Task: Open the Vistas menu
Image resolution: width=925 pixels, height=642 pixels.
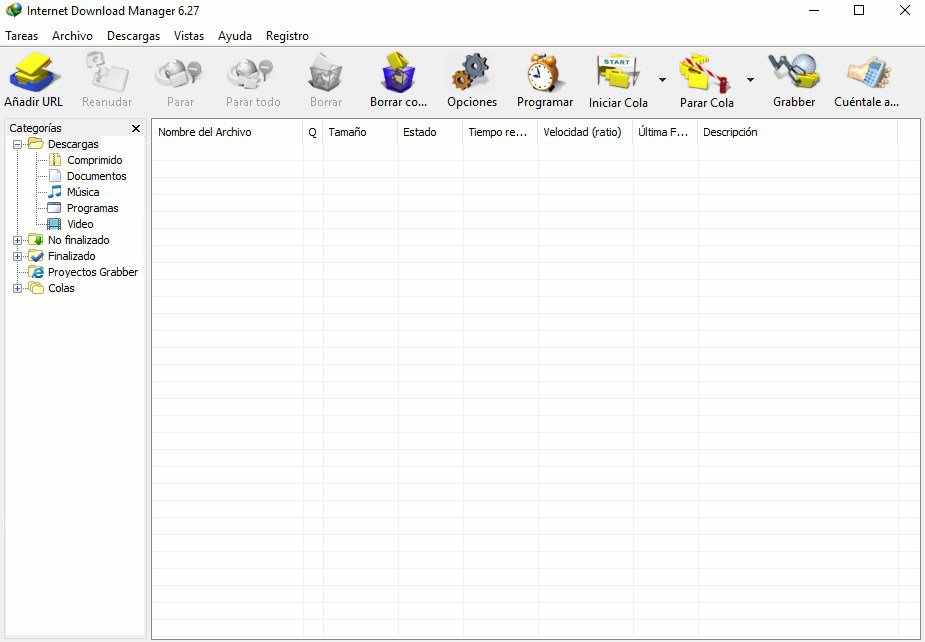Action: pos(188,35)
